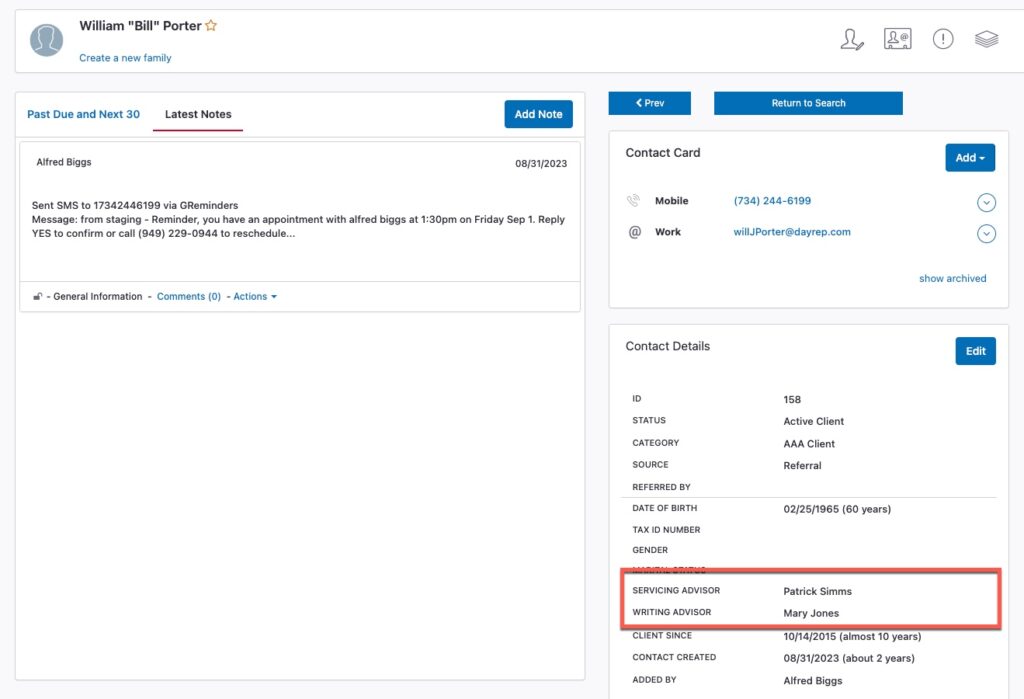
Task: Toggle the favorite star next to the name
Action: (x=211, y=26)
